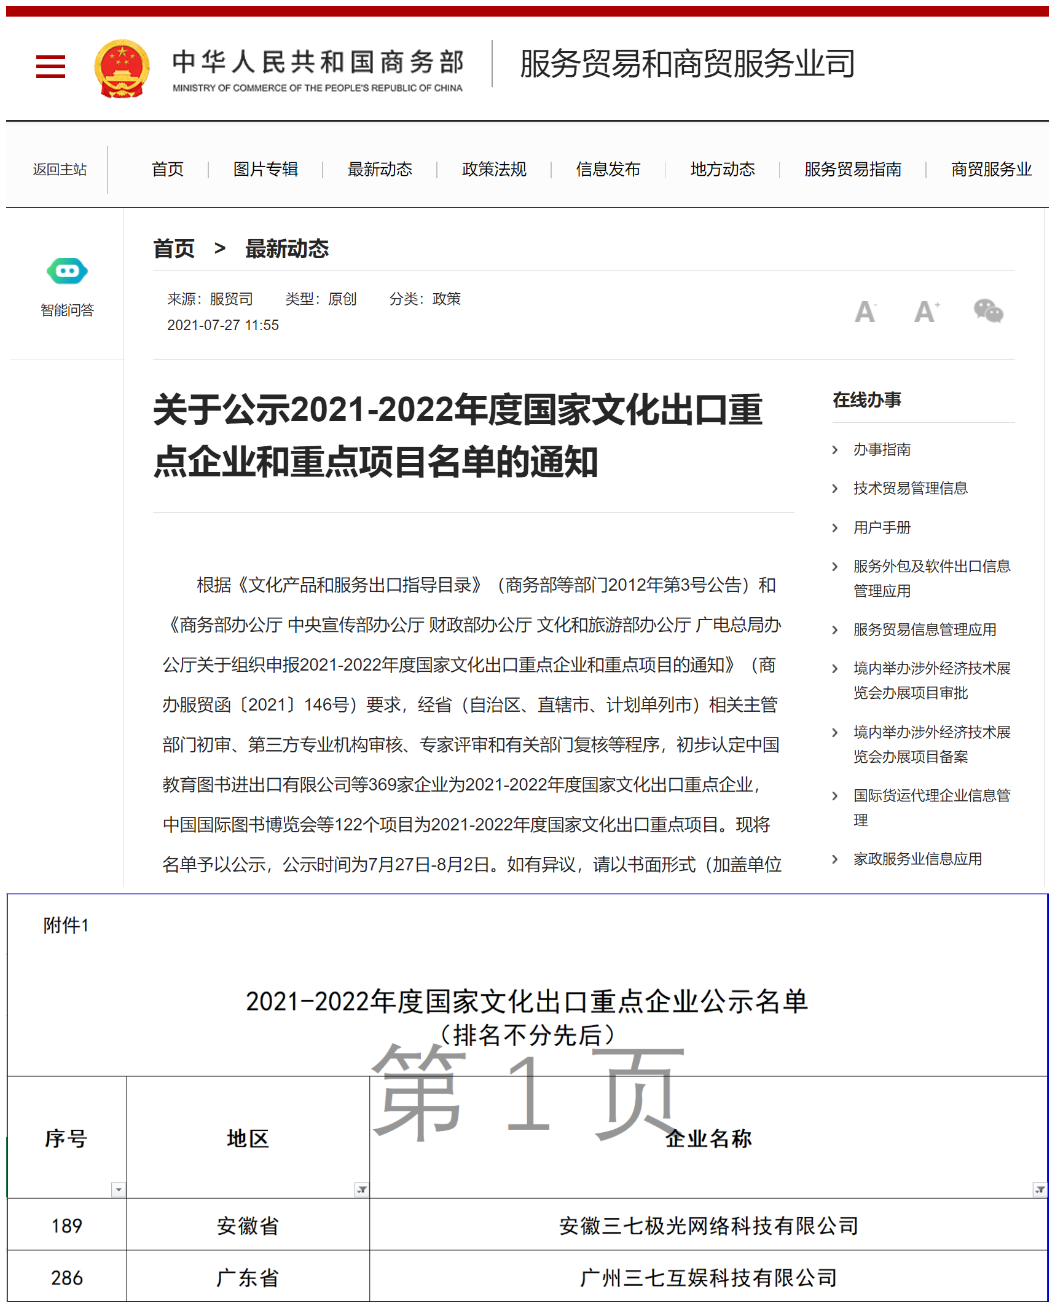Viewport: 1055px width, 1308px height.
Task: Select cell with 序号 189
Action: pyautogui.click(x=67, y=1226)
